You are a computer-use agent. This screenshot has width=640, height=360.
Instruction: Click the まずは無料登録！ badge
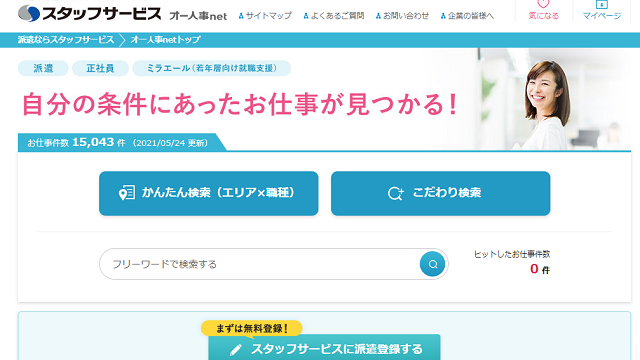251,328
